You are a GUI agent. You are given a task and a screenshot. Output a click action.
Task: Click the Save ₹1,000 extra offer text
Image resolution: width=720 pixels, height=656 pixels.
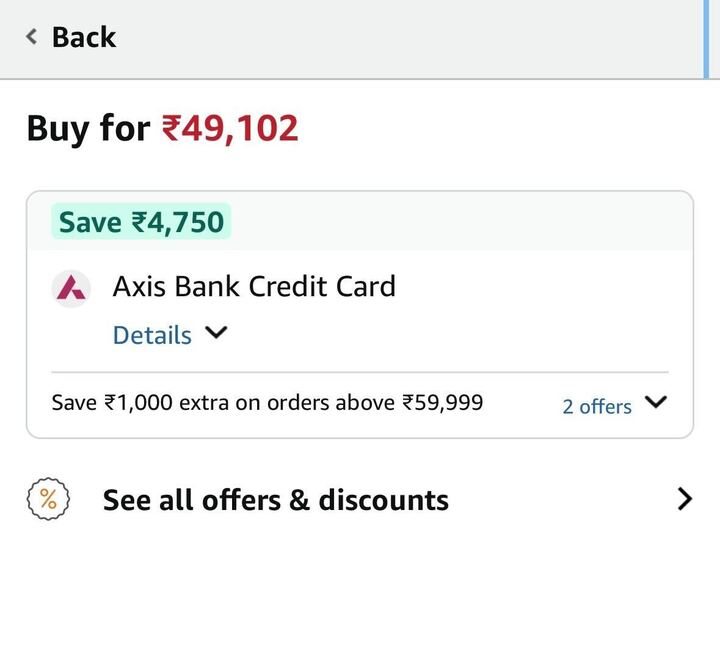(x=267, y=403)
